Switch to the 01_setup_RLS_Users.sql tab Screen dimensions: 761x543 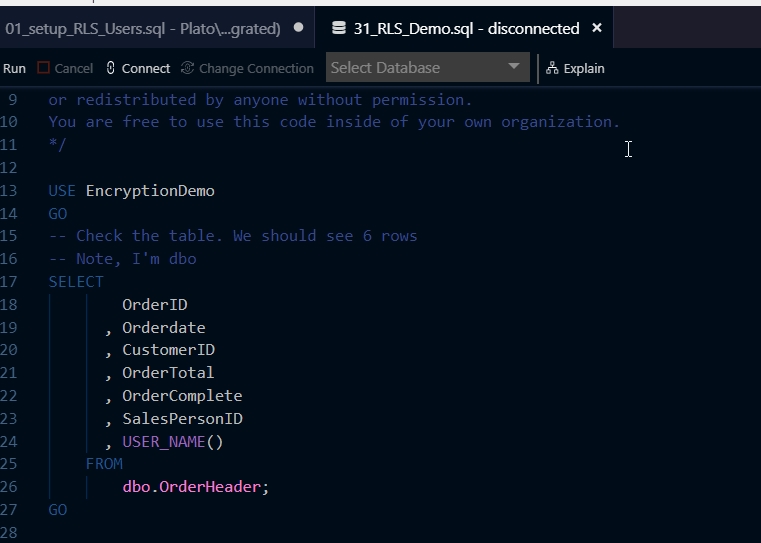tap(142, 28)
